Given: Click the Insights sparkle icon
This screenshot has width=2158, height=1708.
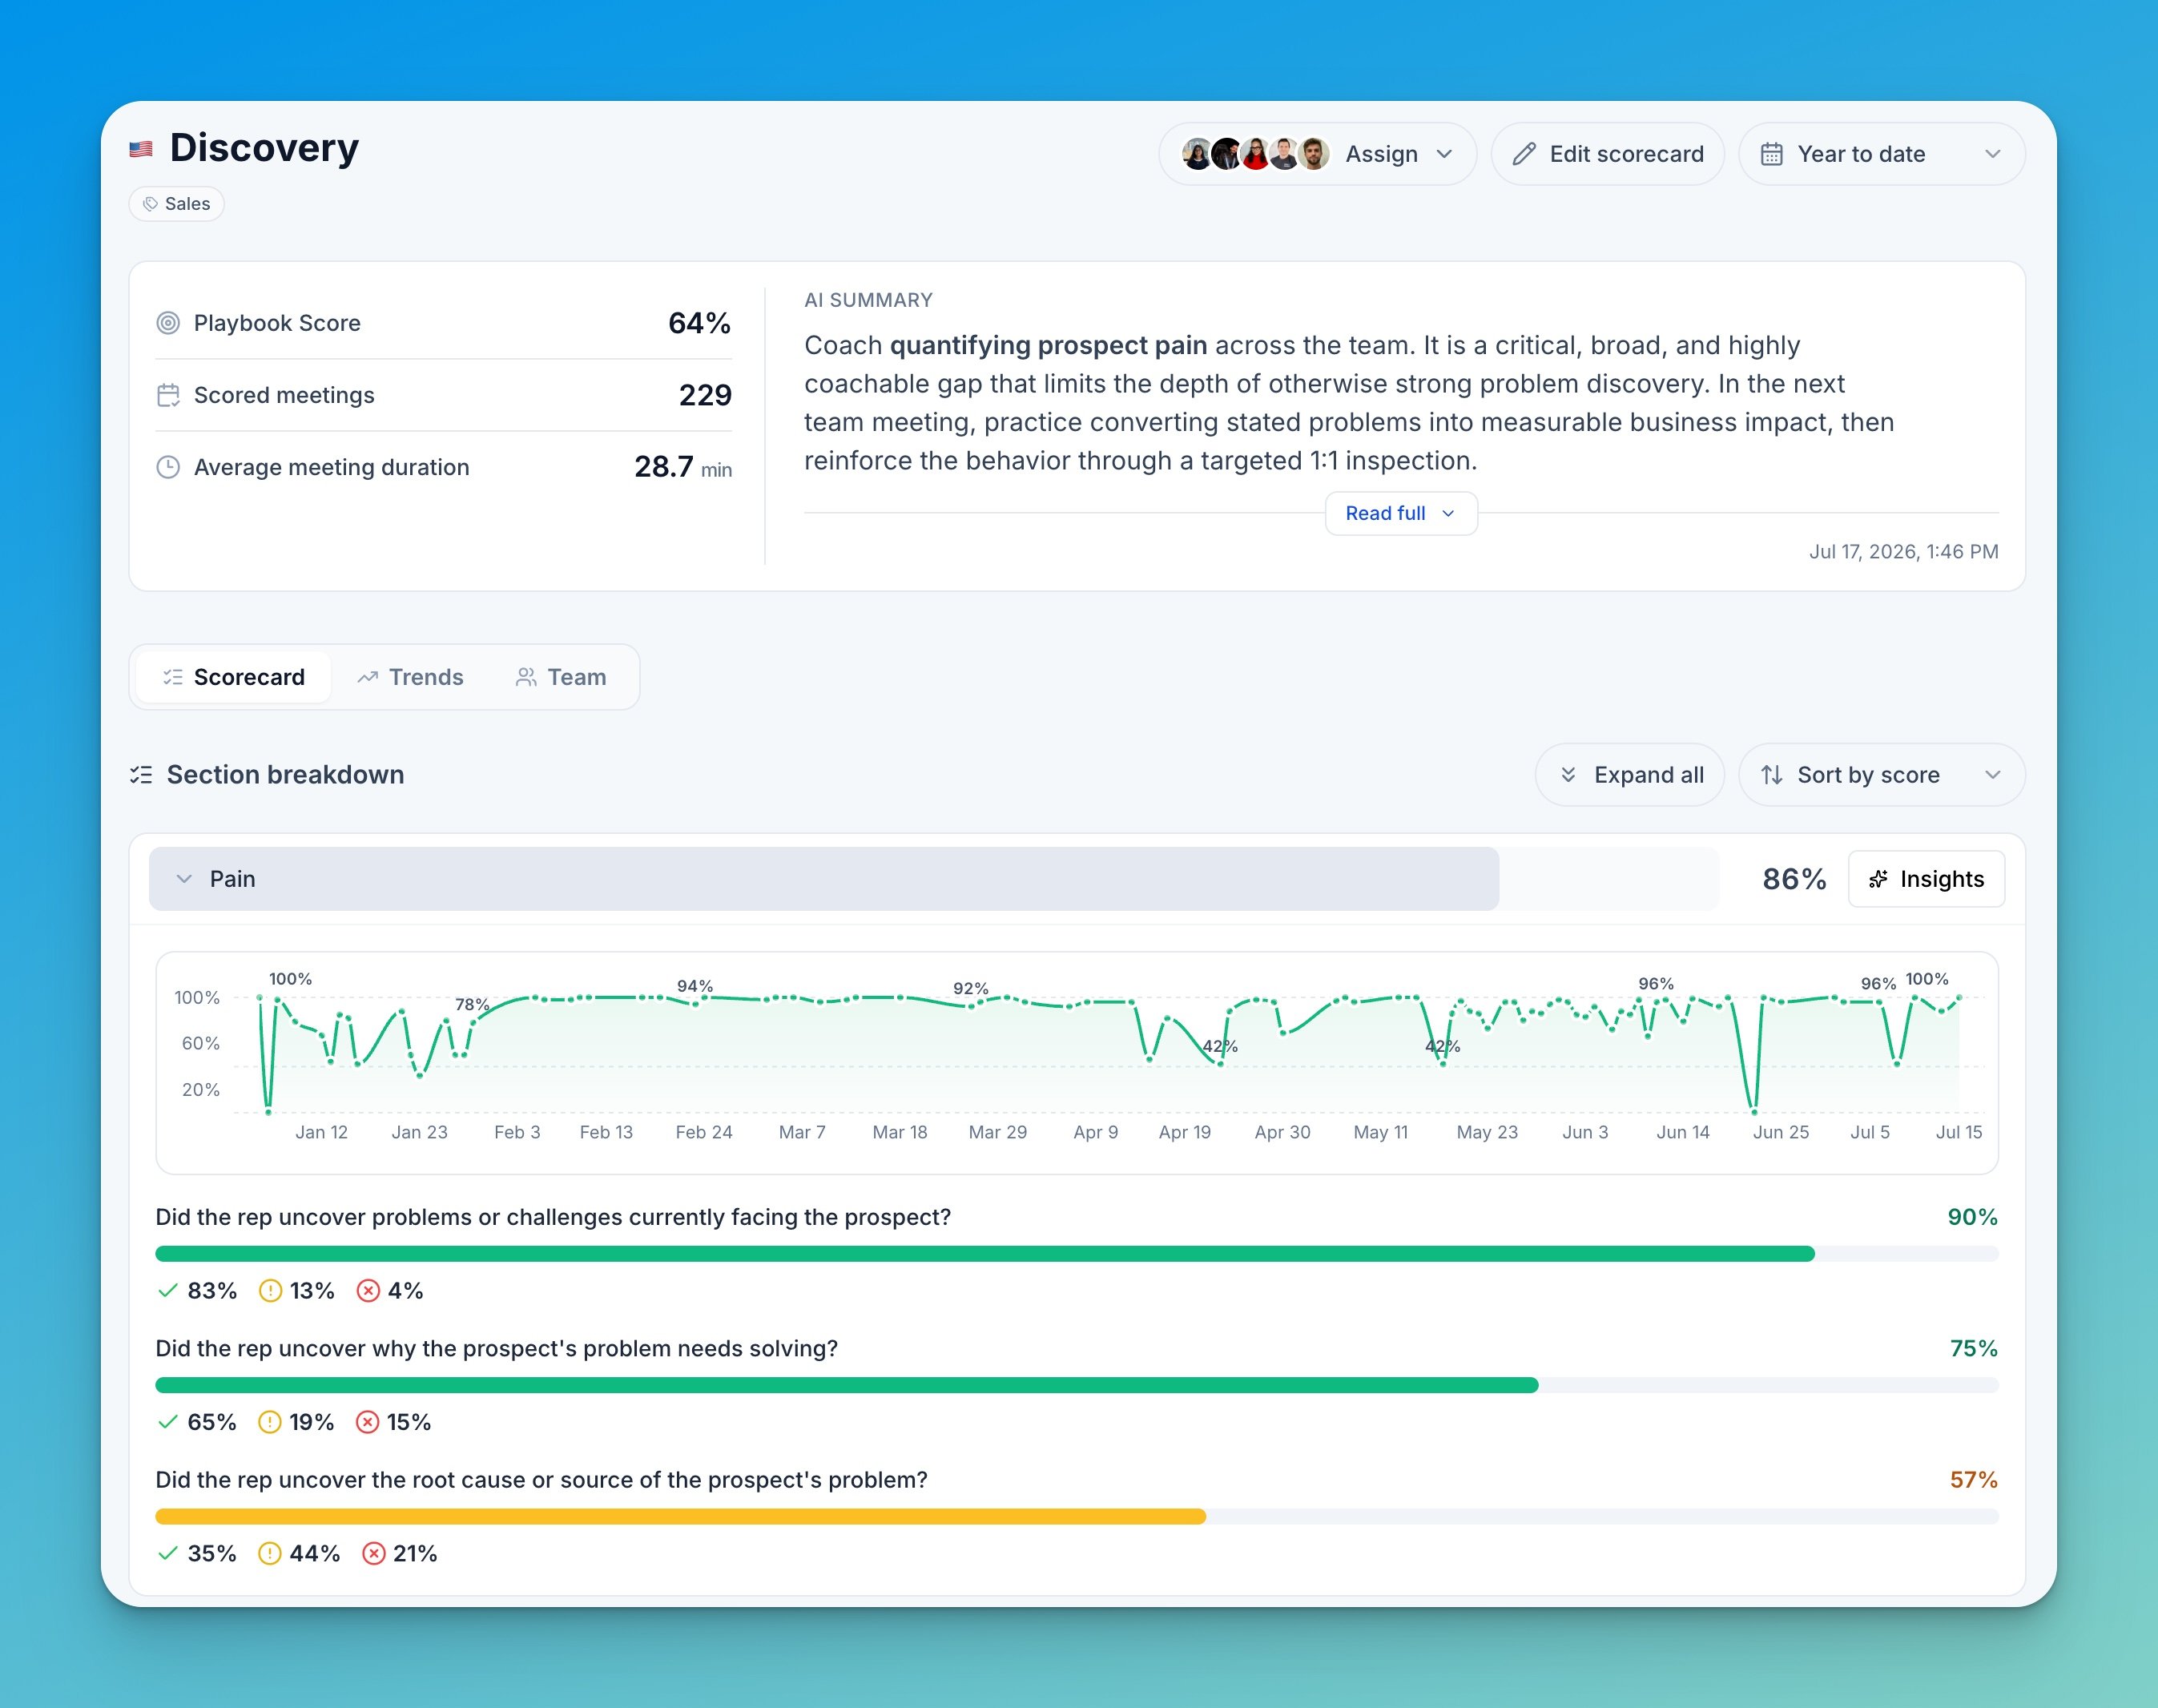Looking at the screenshot, I should pyautogui.click(x=1878, y=879).
